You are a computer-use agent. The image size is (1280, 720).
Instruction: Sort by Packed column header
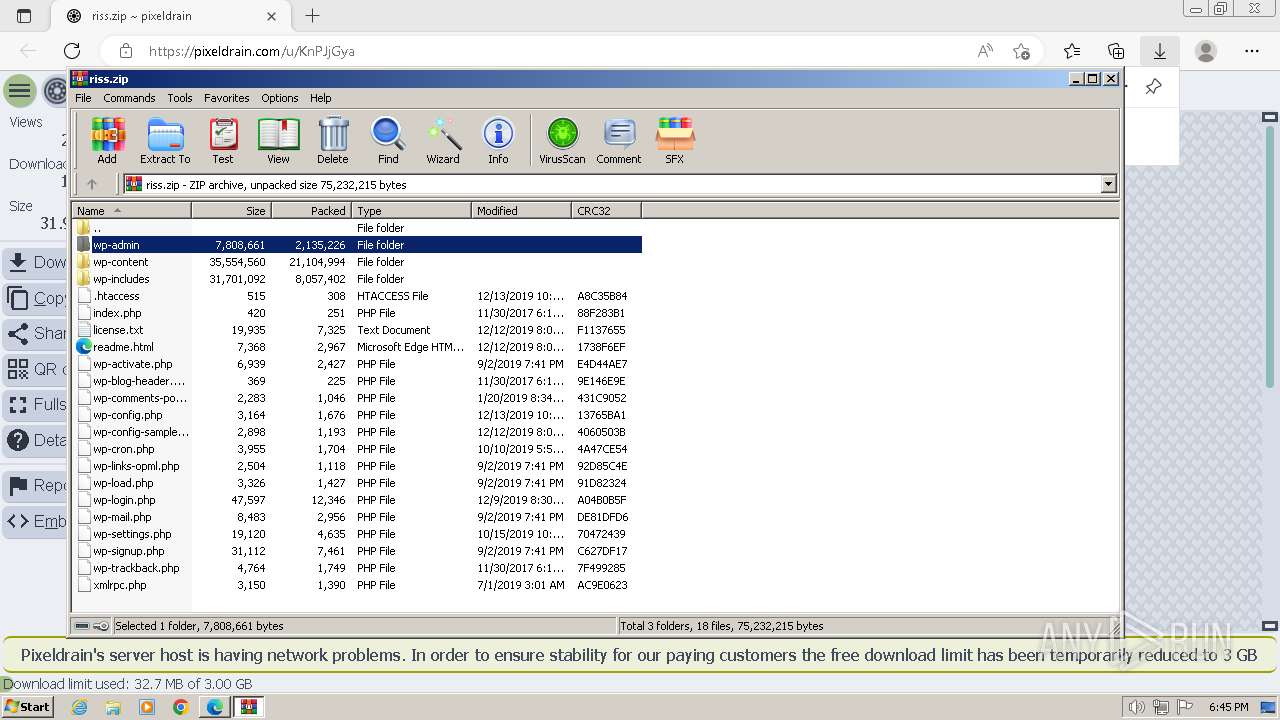point(311,211)
